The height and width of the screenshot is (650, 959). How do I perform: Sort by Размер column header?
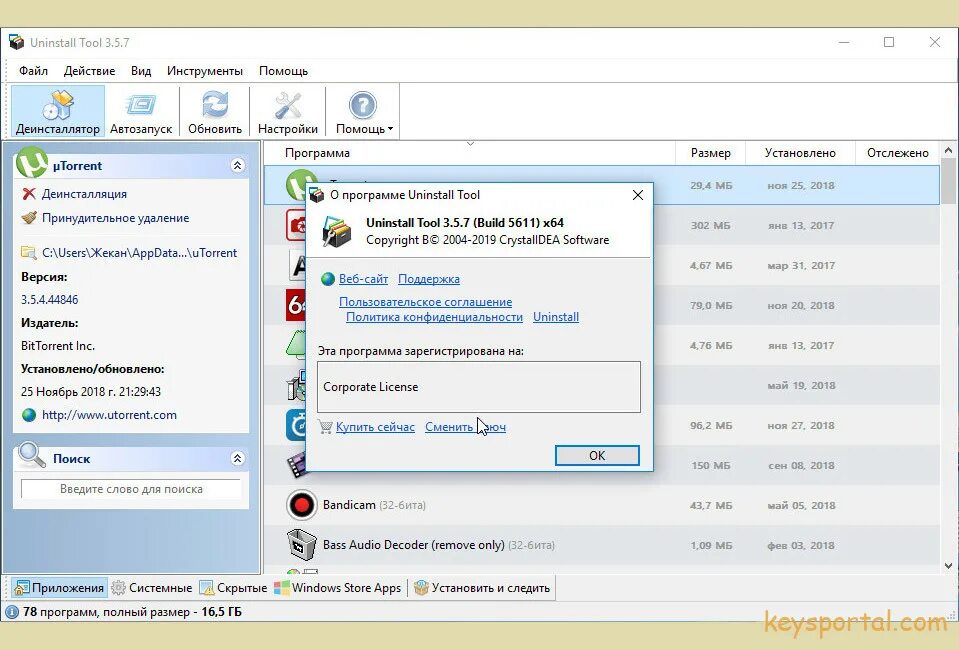click(x=710, y=153)
